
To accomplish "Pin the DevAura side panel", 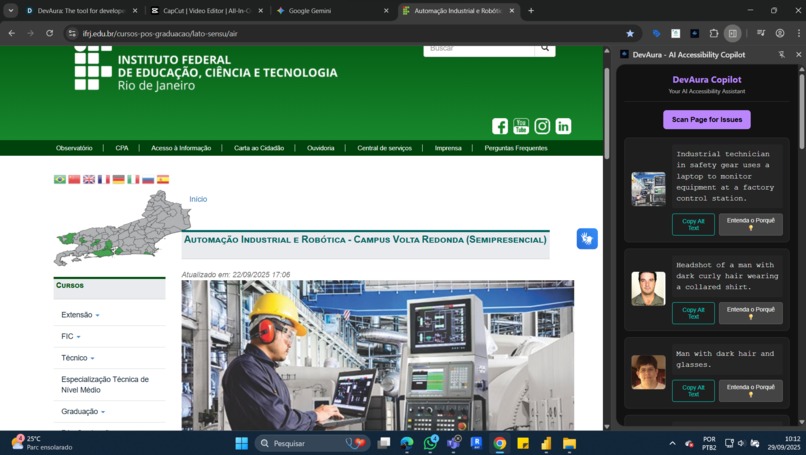I will point(781,54).
